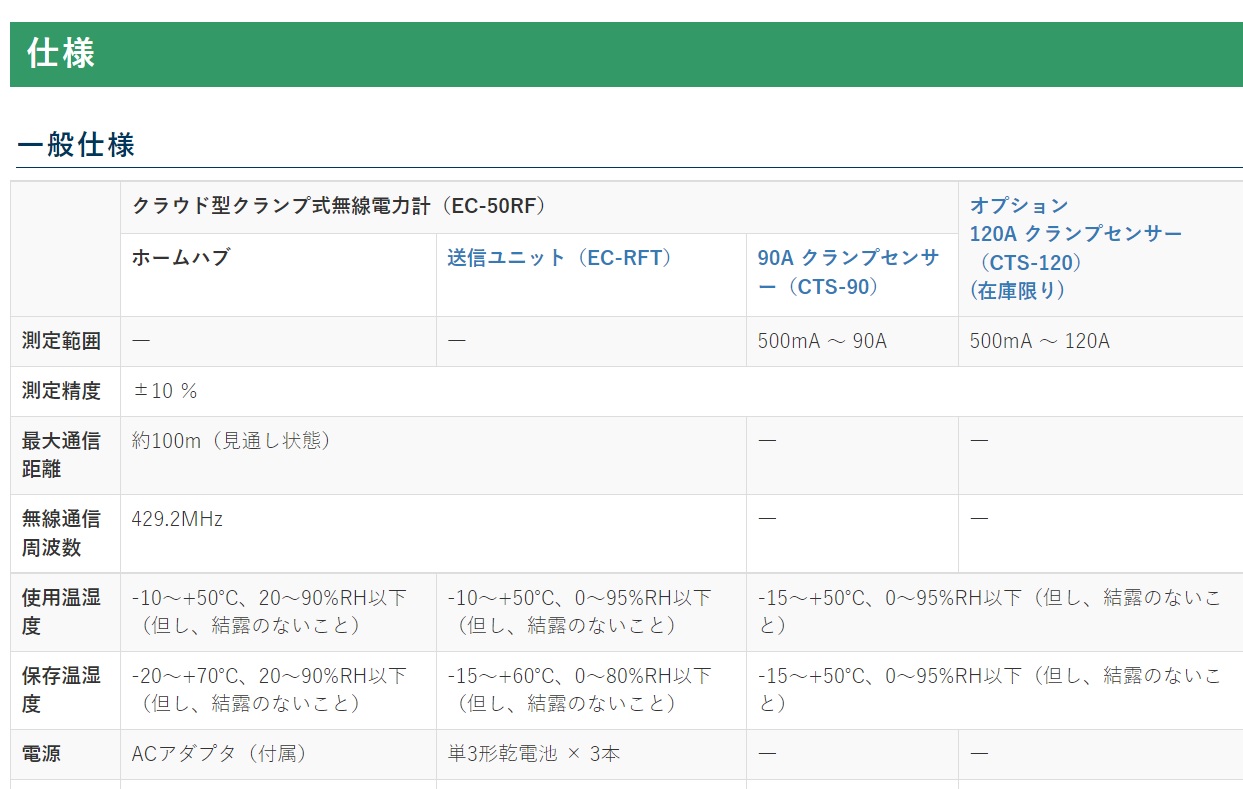Click the 測定精度 row label
The height and width of the screenshot is (789, 1243).
pyautogui.click(x=62, y=391)
